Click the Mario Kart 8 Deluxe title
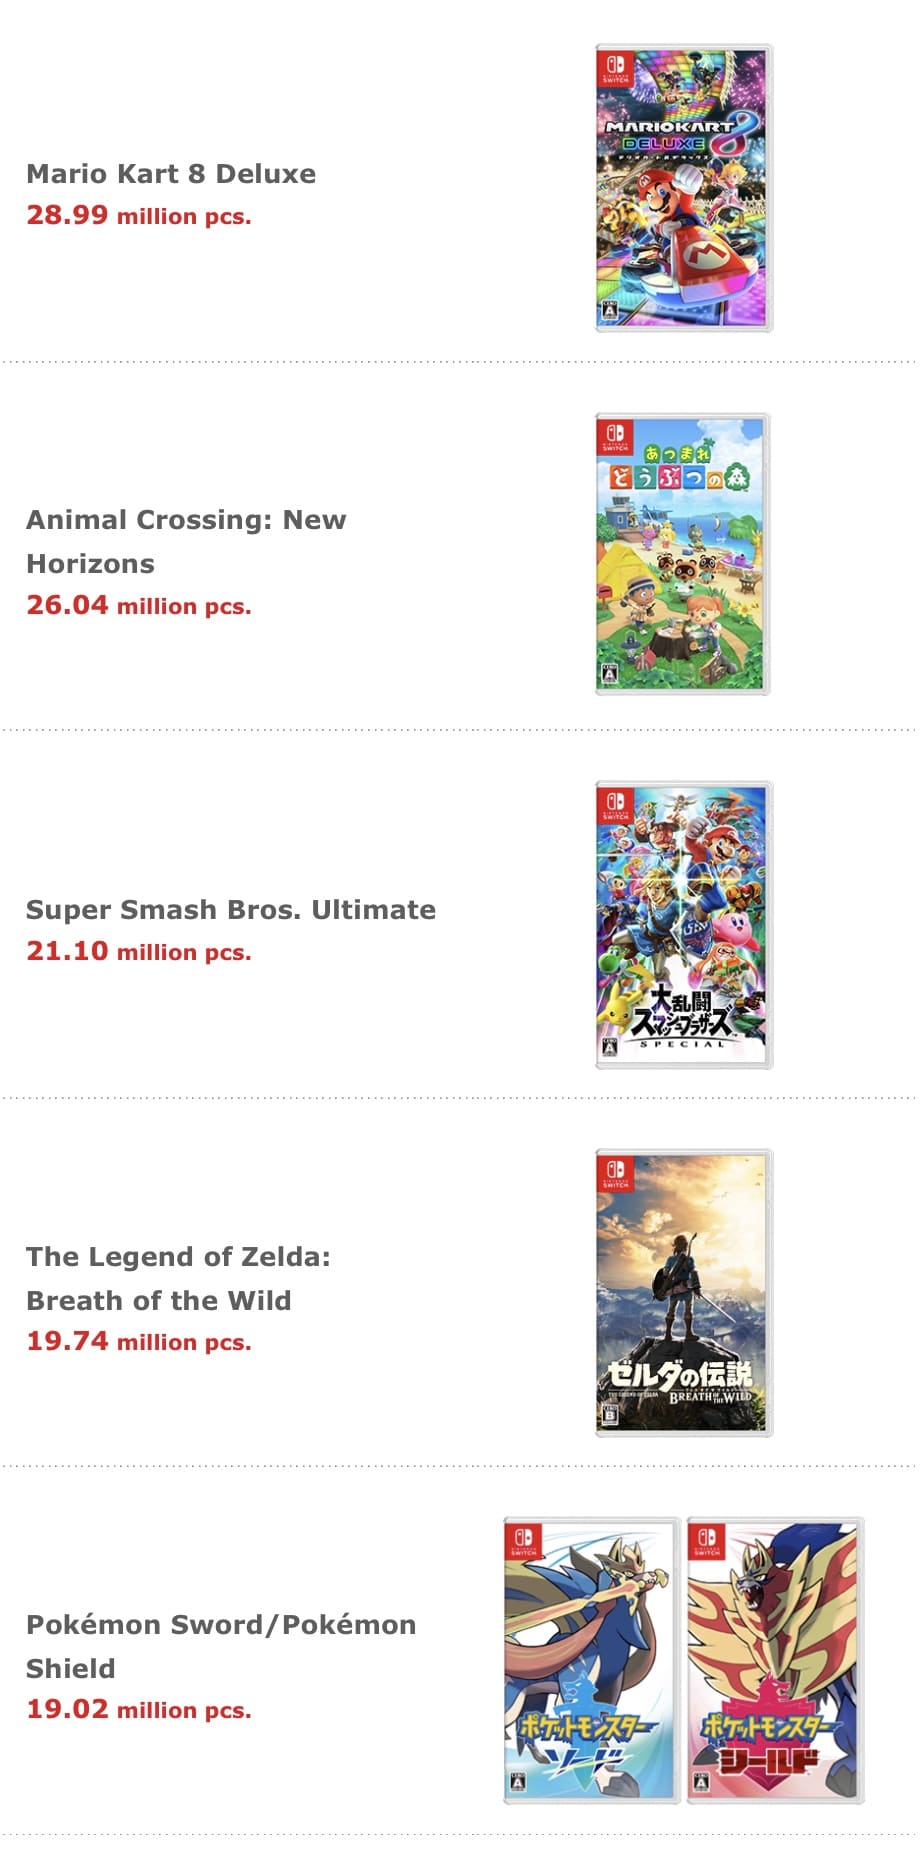923x1850 pixels. (171, 174)
